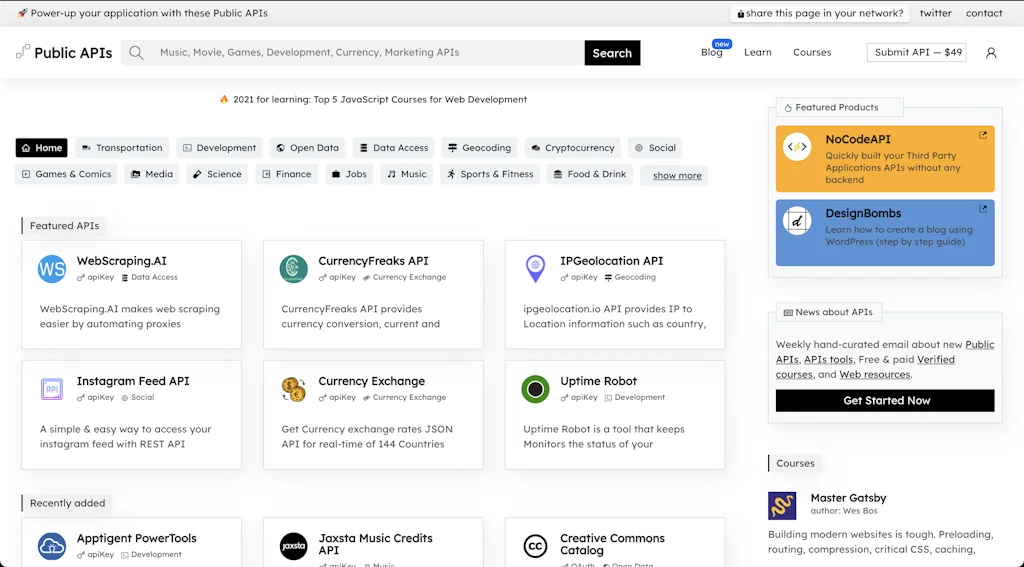
Task: Click the Public APIs site title text
Action: [73, 53]
